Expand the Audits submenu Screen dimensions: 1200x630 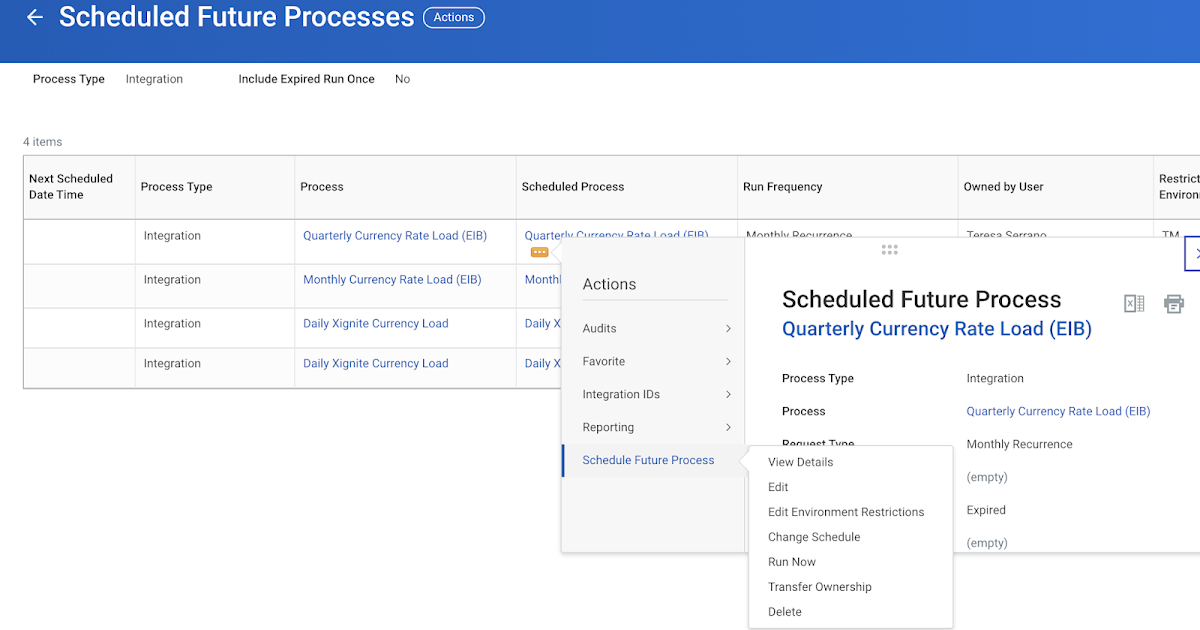tap(599, 327)
